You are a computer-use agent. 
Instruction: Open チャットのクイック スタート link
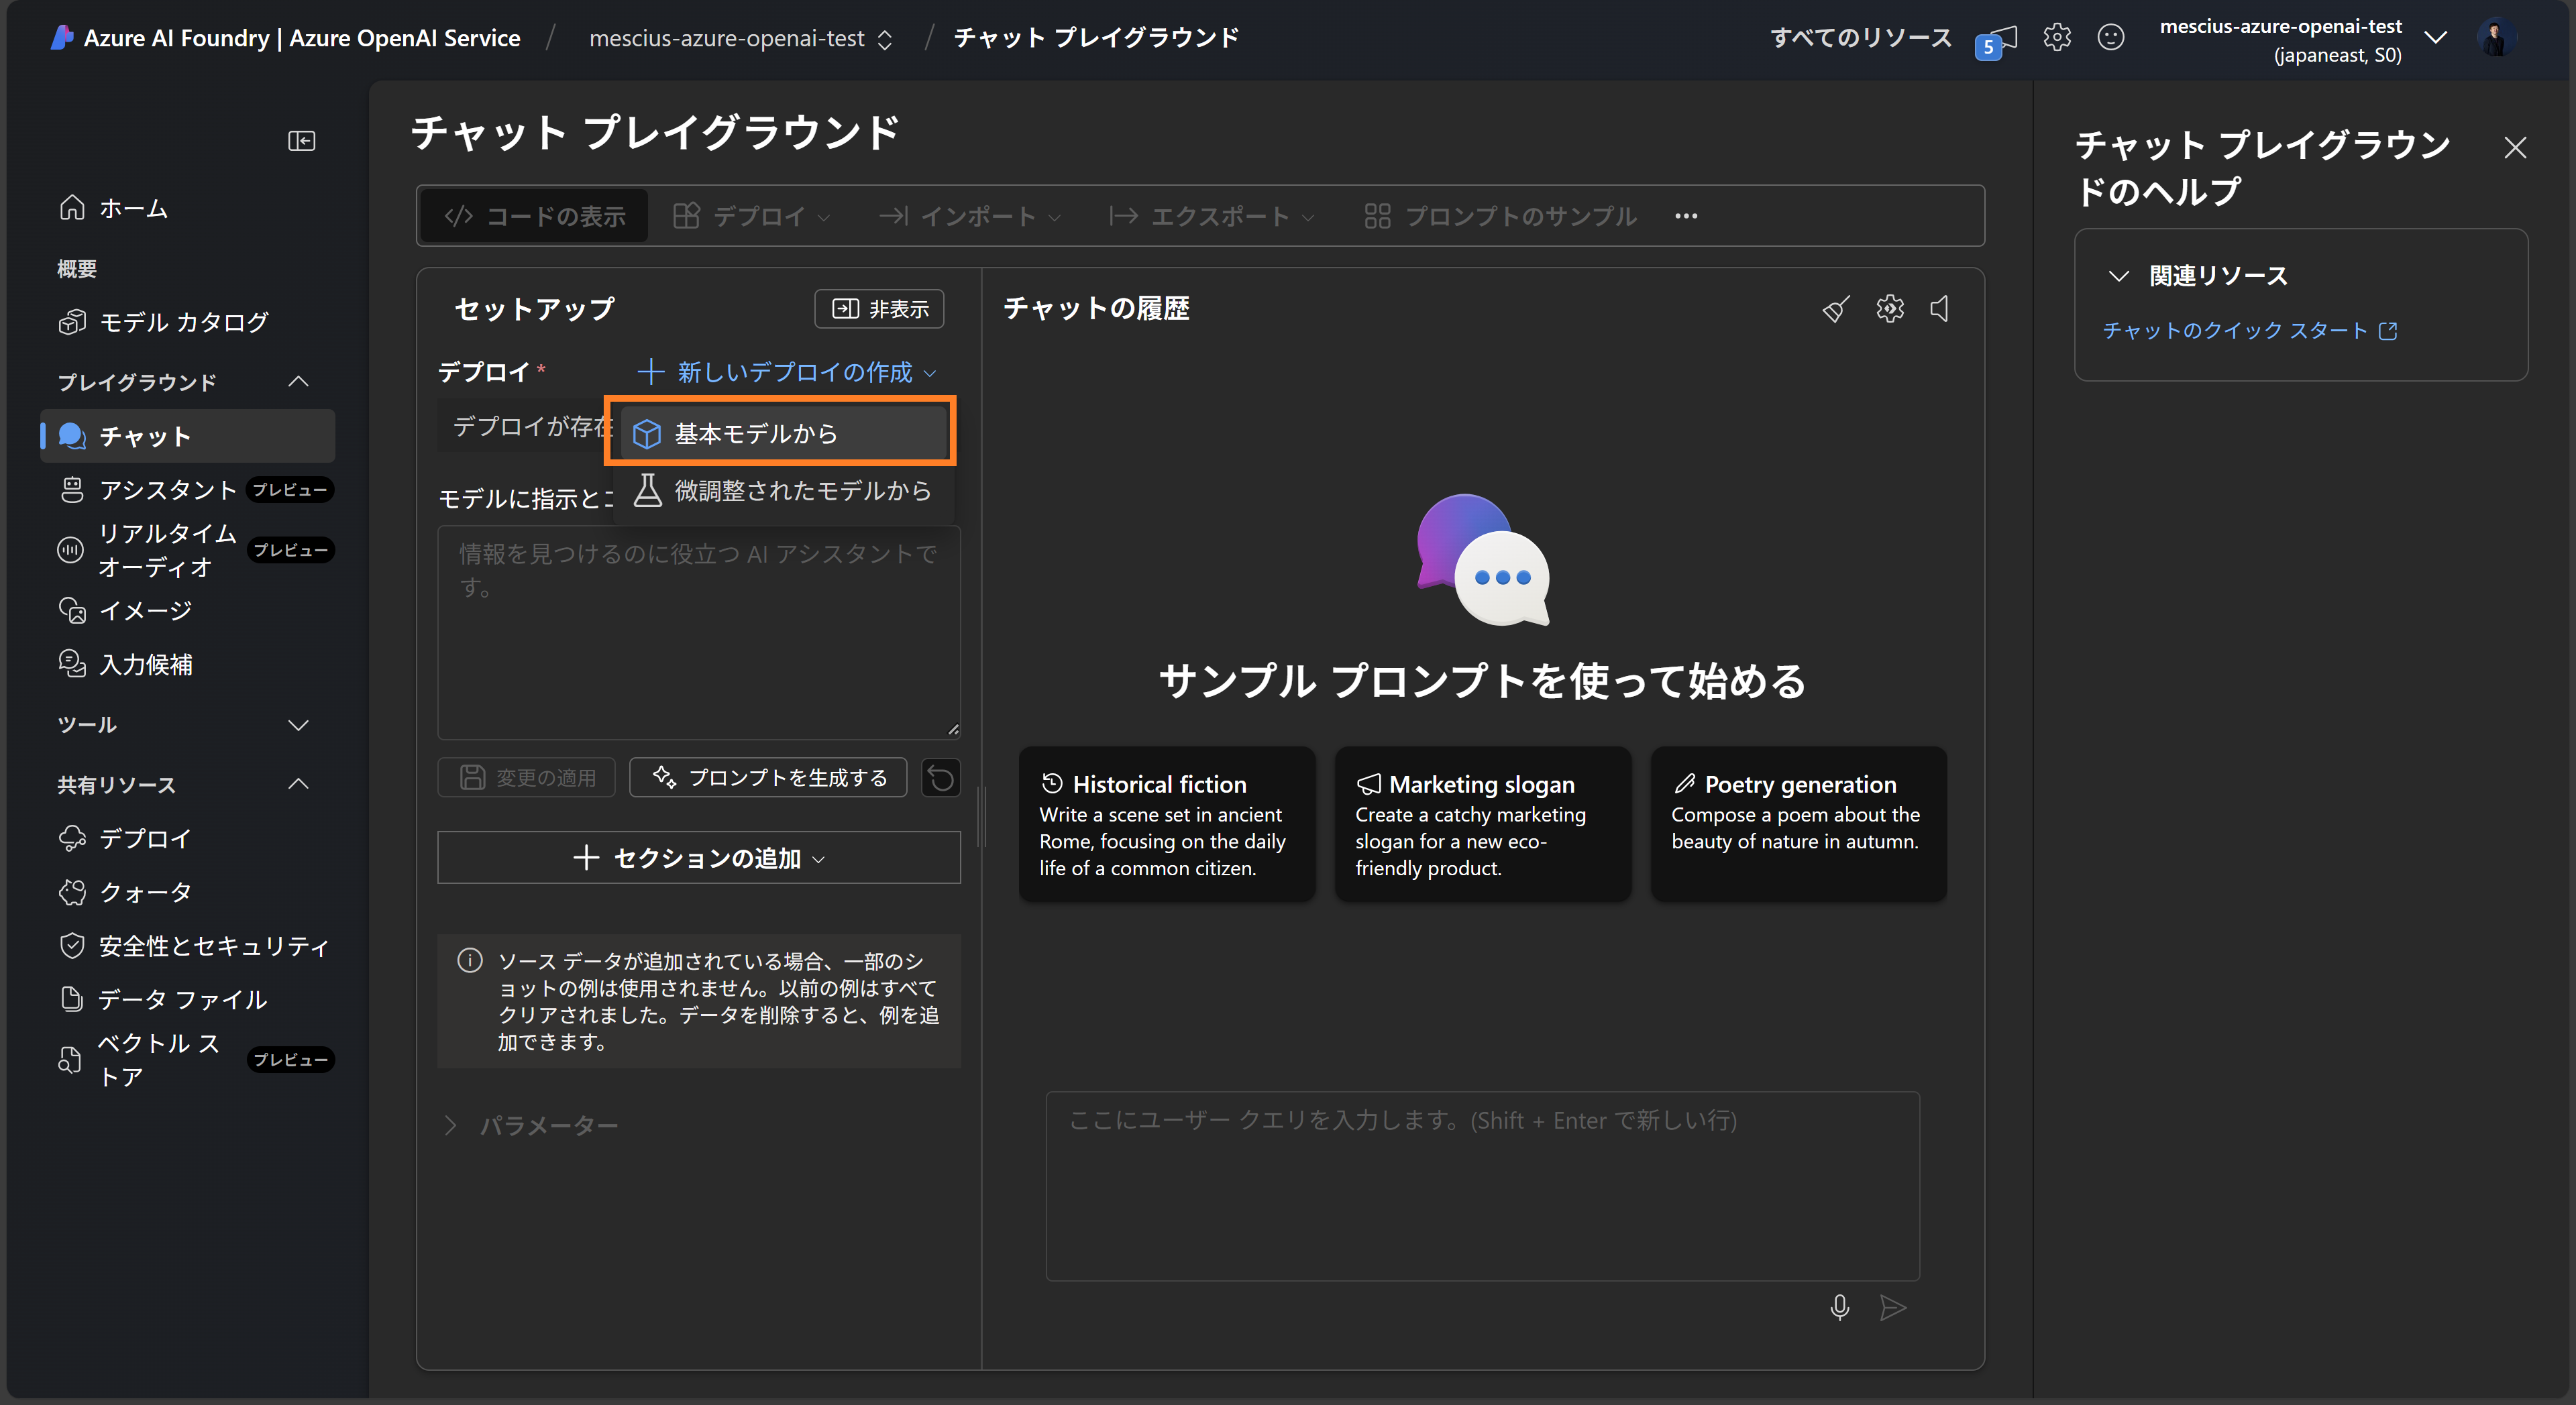pyautogui.click(x=2250, y=331)
